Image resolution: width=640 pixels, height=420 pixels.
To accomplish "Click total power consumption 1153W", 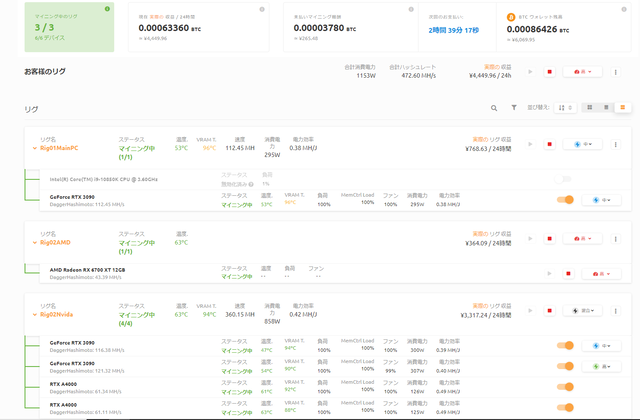I will click(366, 76).
